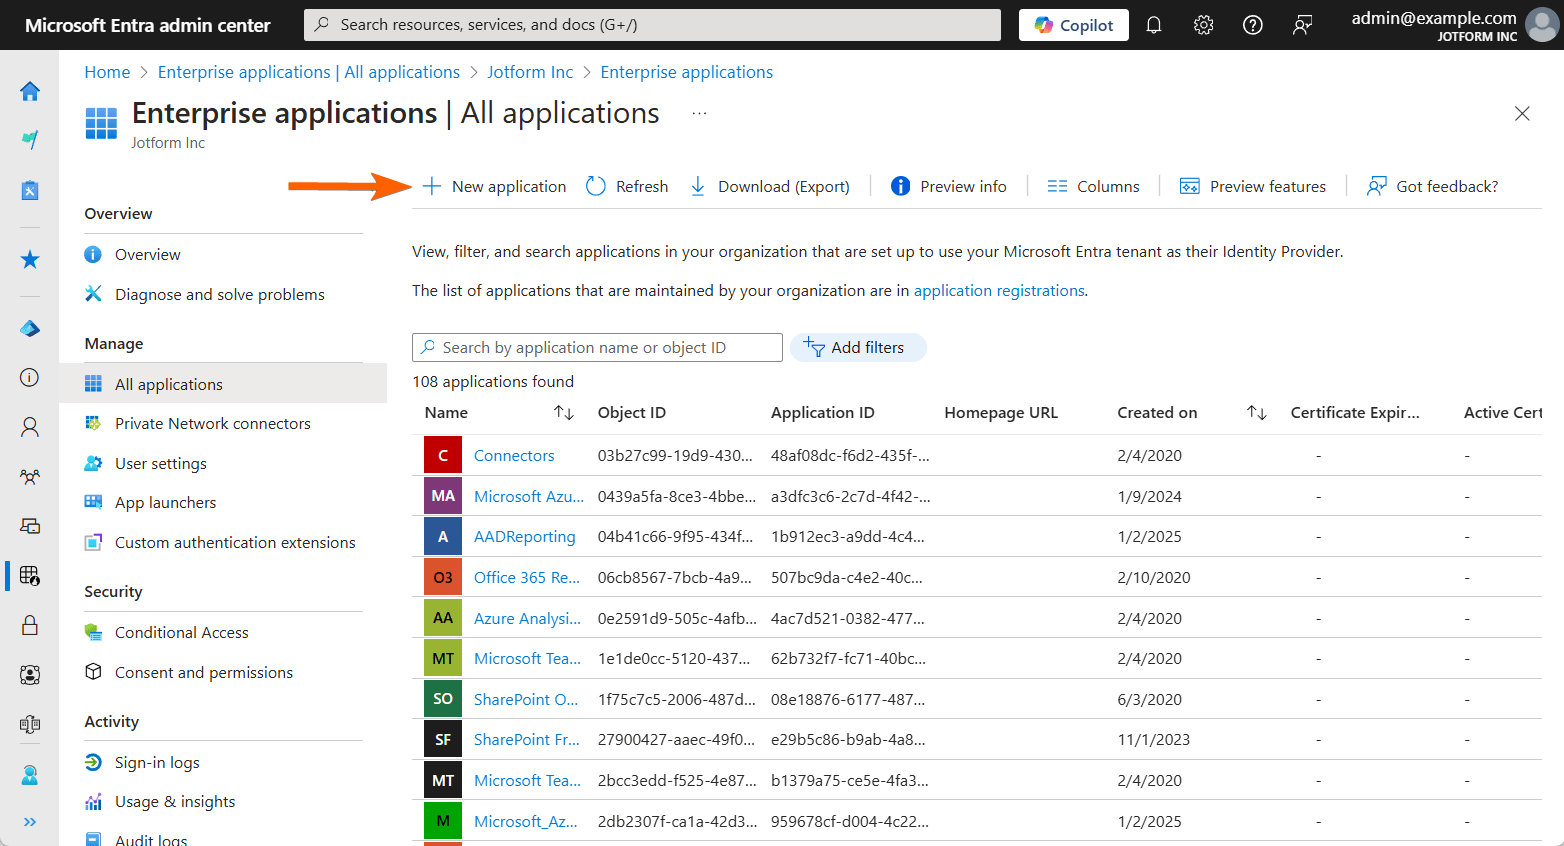Click the lock icon in left rail

[30, 625]
